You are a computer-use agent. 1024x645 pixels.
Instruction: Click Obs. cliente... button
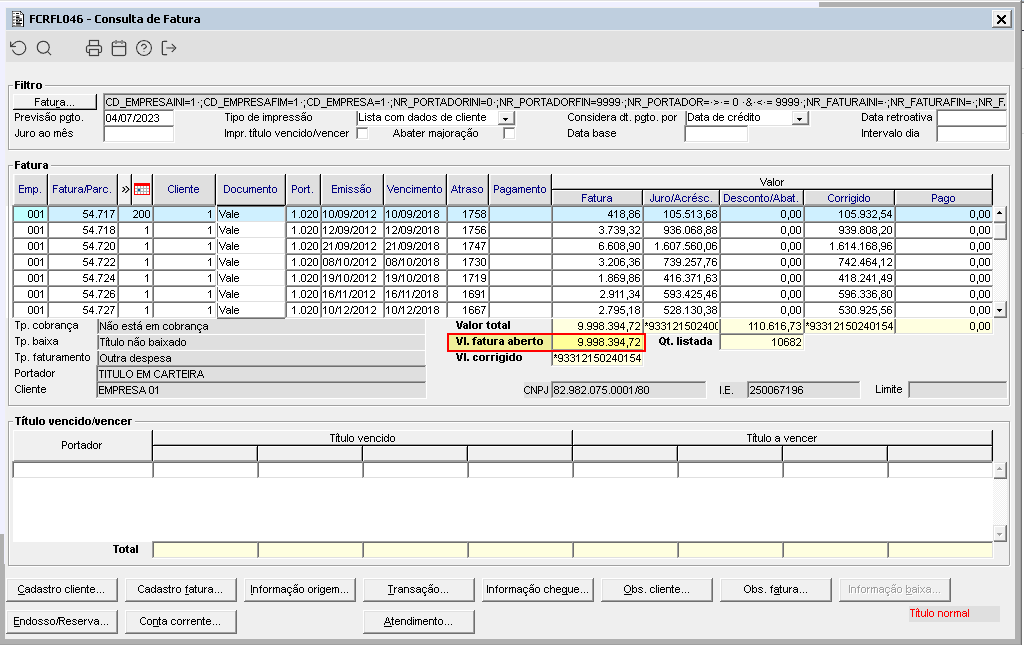click(x=656, y=589)
